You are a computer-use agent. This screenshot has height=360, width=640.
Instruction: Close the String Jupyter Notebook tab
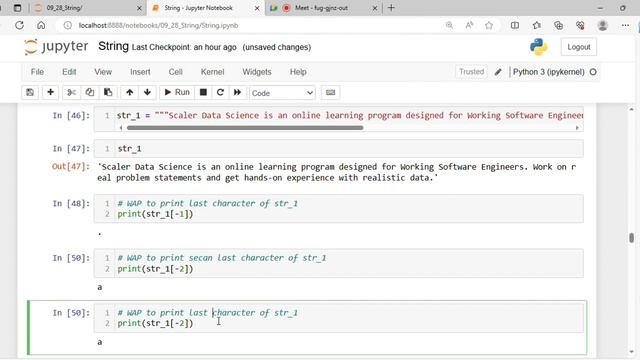257,8
